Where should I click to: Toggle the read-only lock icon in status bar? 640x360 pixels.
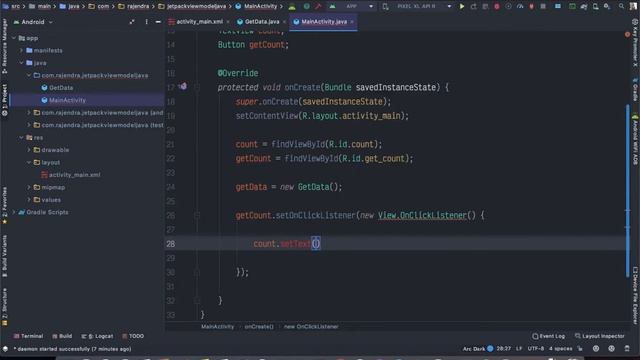coord(580,349)
